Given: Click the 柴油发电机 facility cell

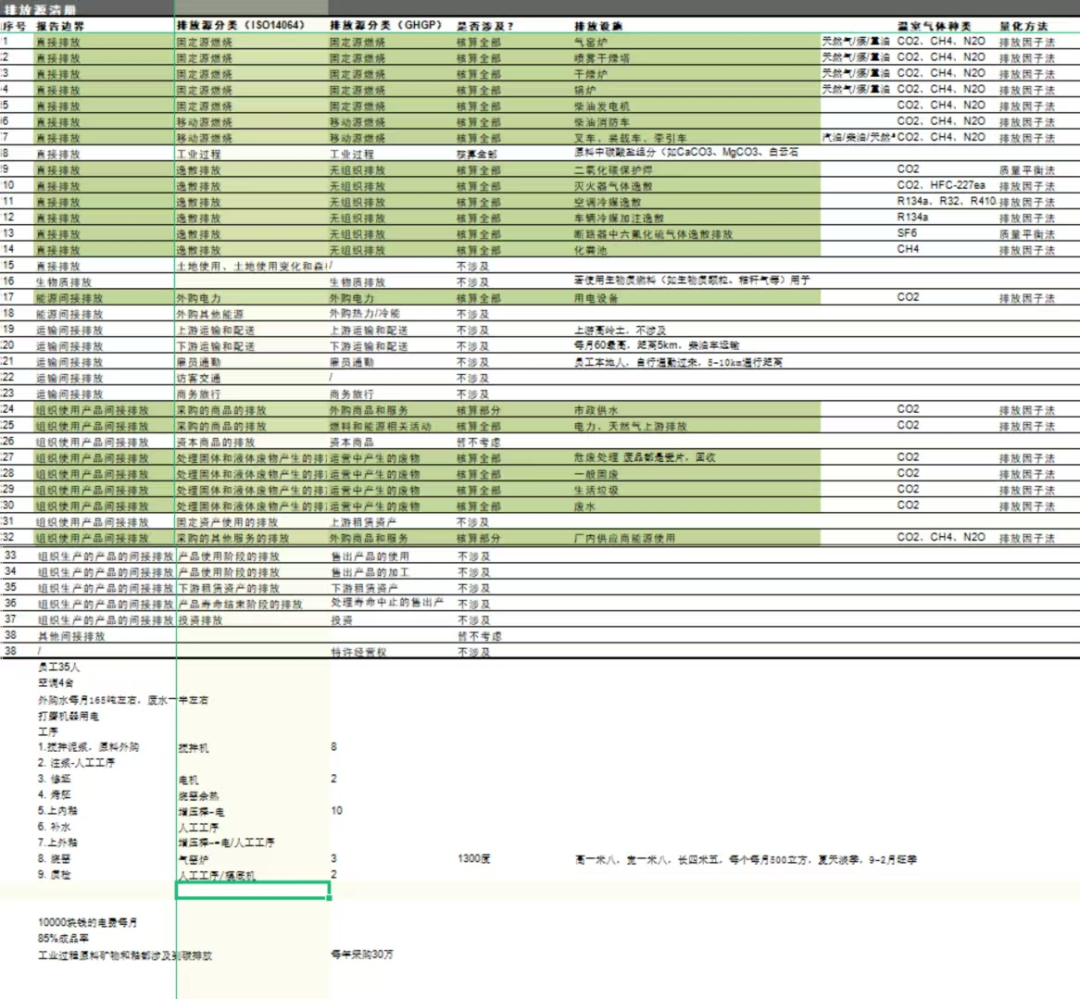Looking at the screenshot, I should click(x=603, y=105).
